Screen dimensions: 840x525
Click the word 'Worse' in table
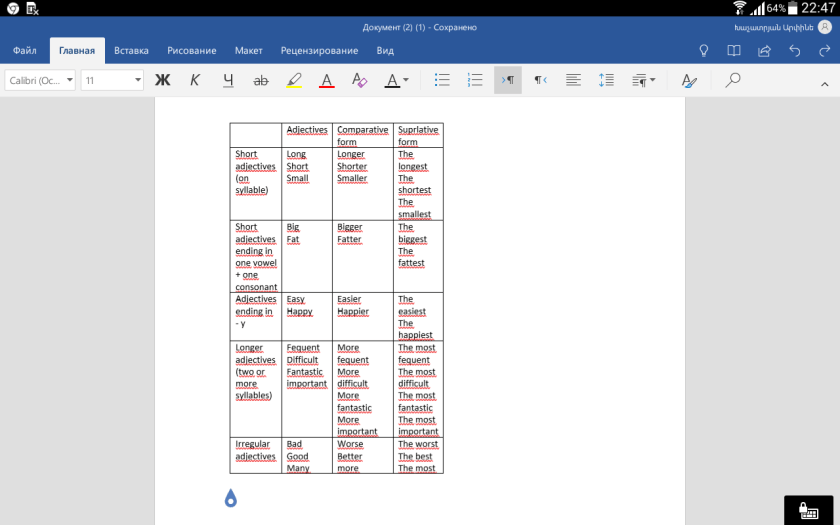[350, 444]
